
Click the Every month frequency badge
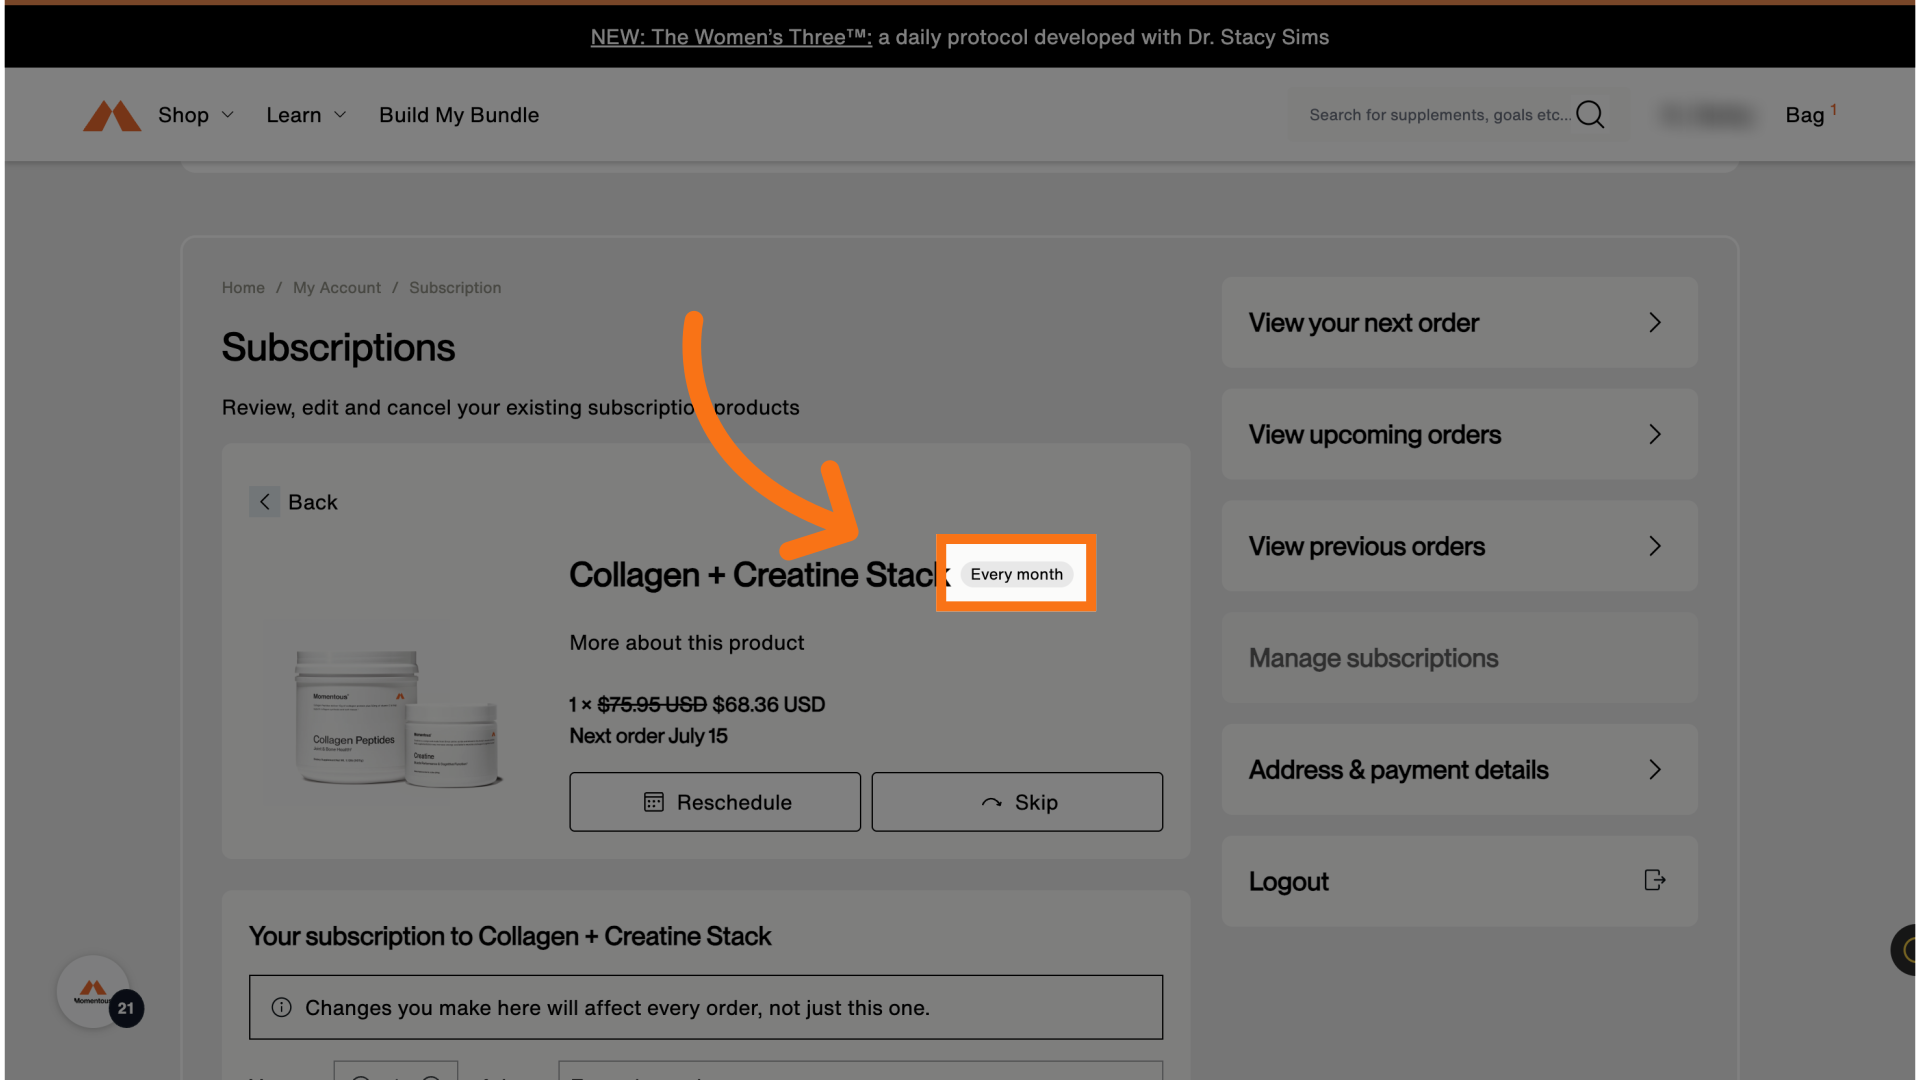pos(1016,574)
